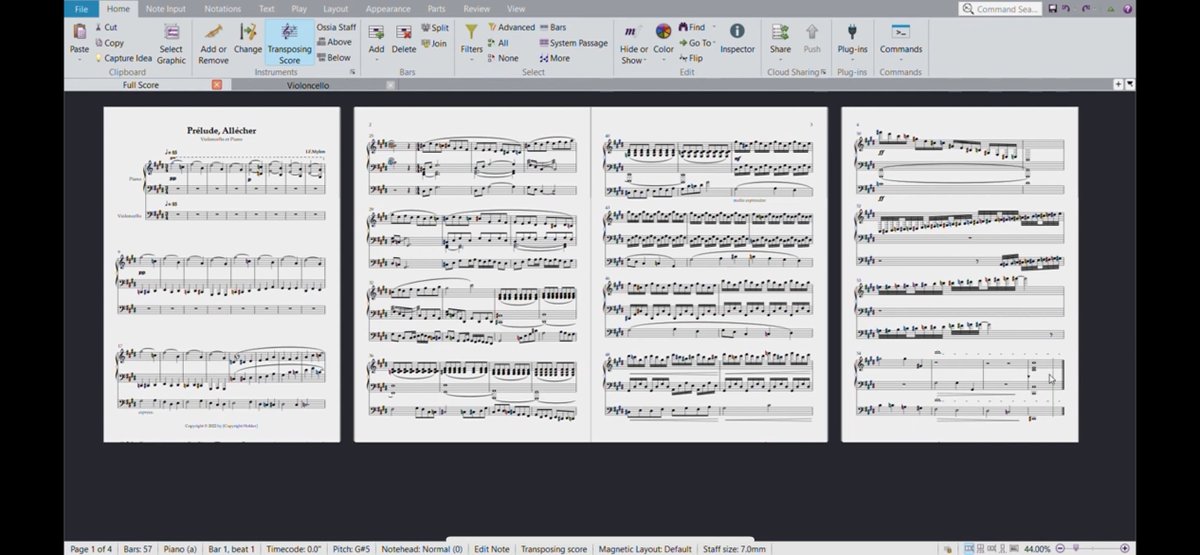Copy the current selection
Image resolution: width=1200 pixels, height=555 pixels.
point(108,43)
